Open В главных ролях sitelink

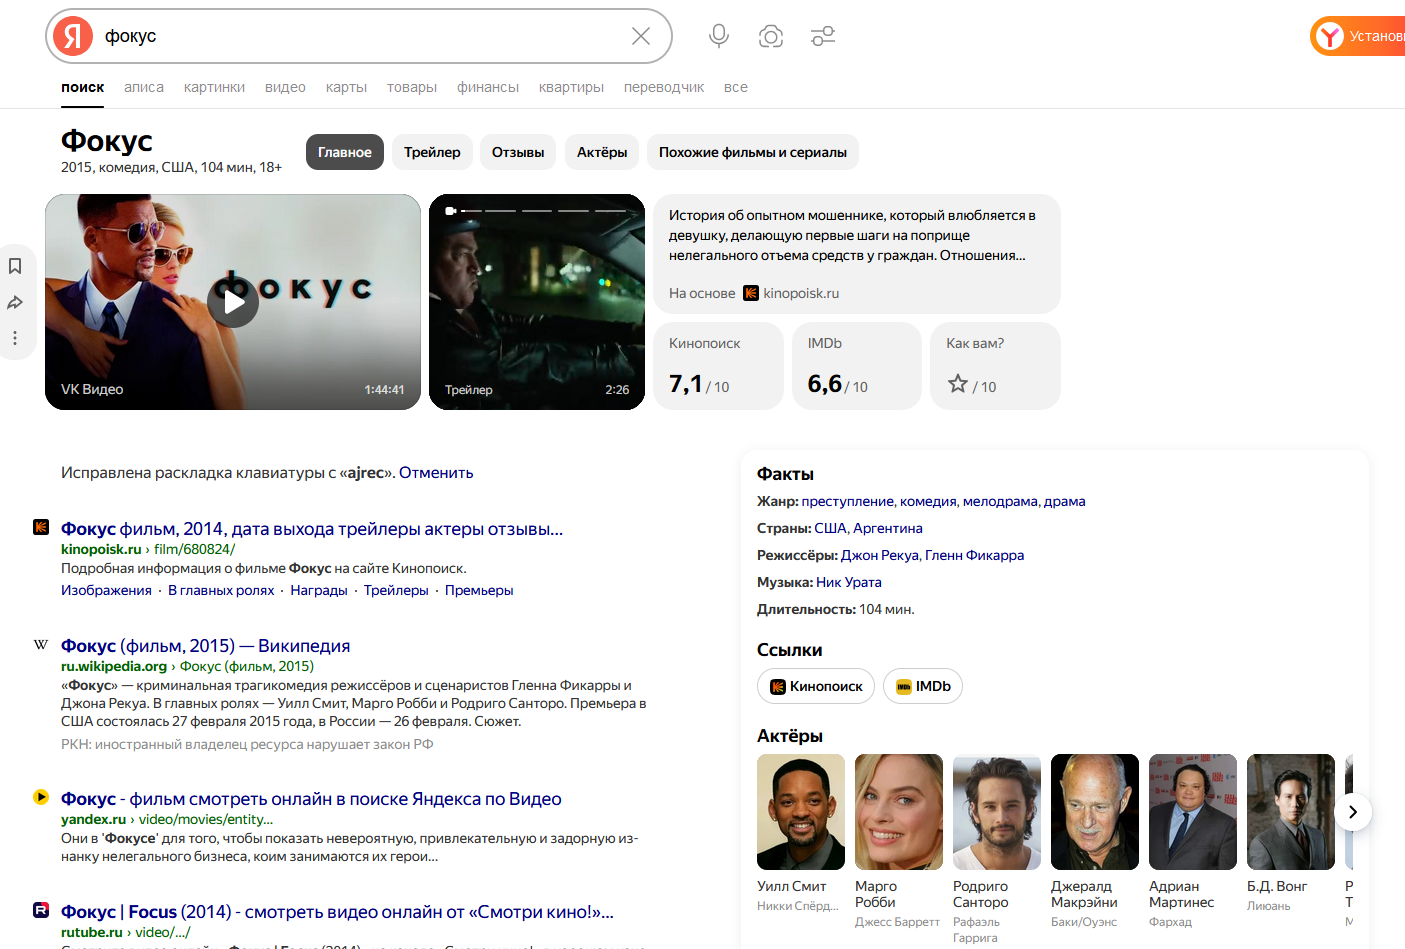(221, 590)
